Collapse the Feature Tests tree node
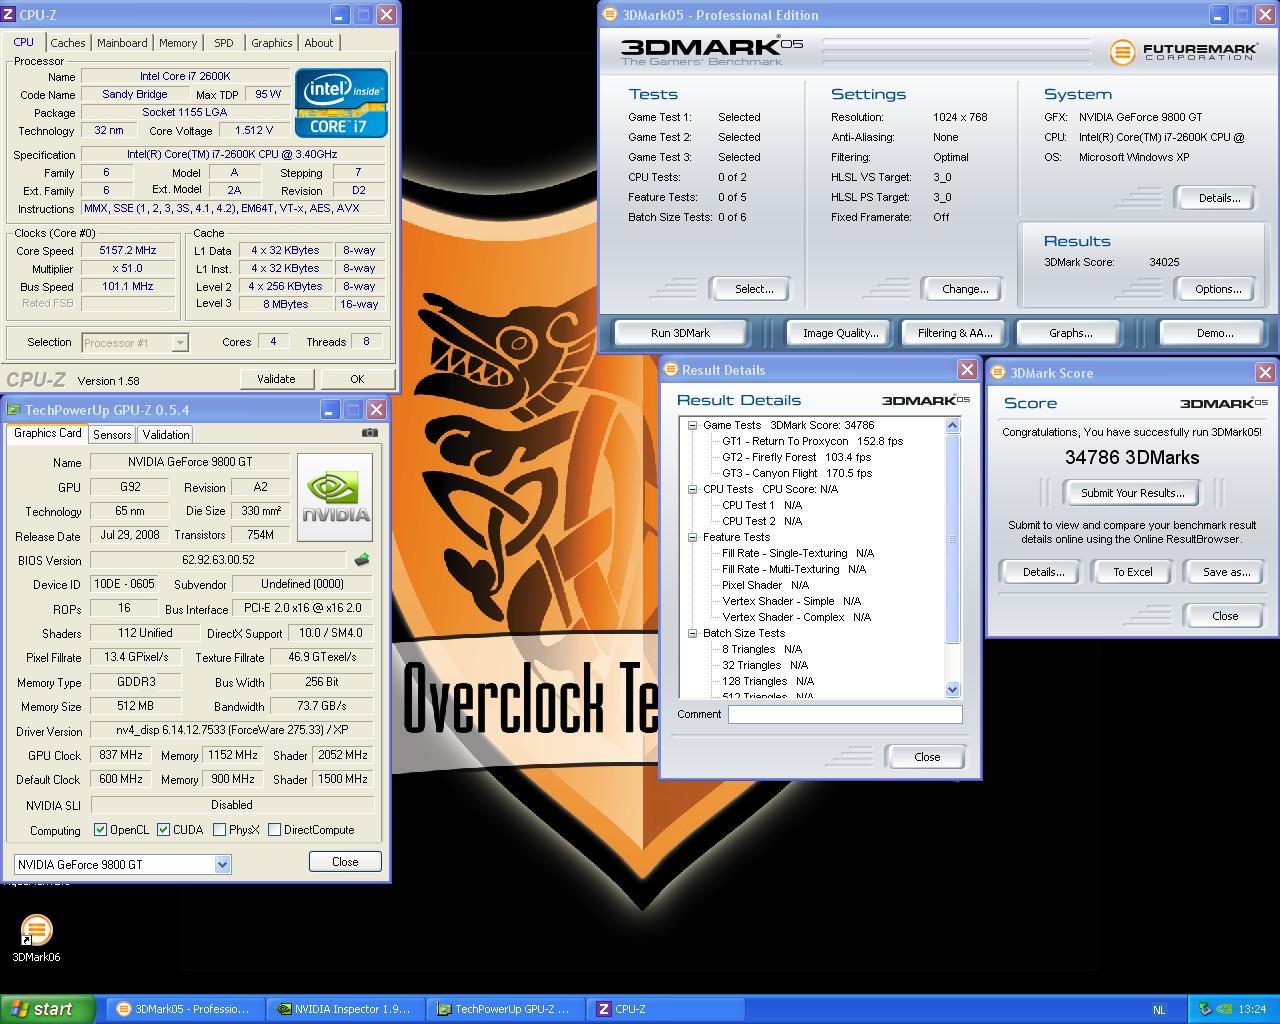The width and height of the screenshot is (1280, 1024). [692, 537]
